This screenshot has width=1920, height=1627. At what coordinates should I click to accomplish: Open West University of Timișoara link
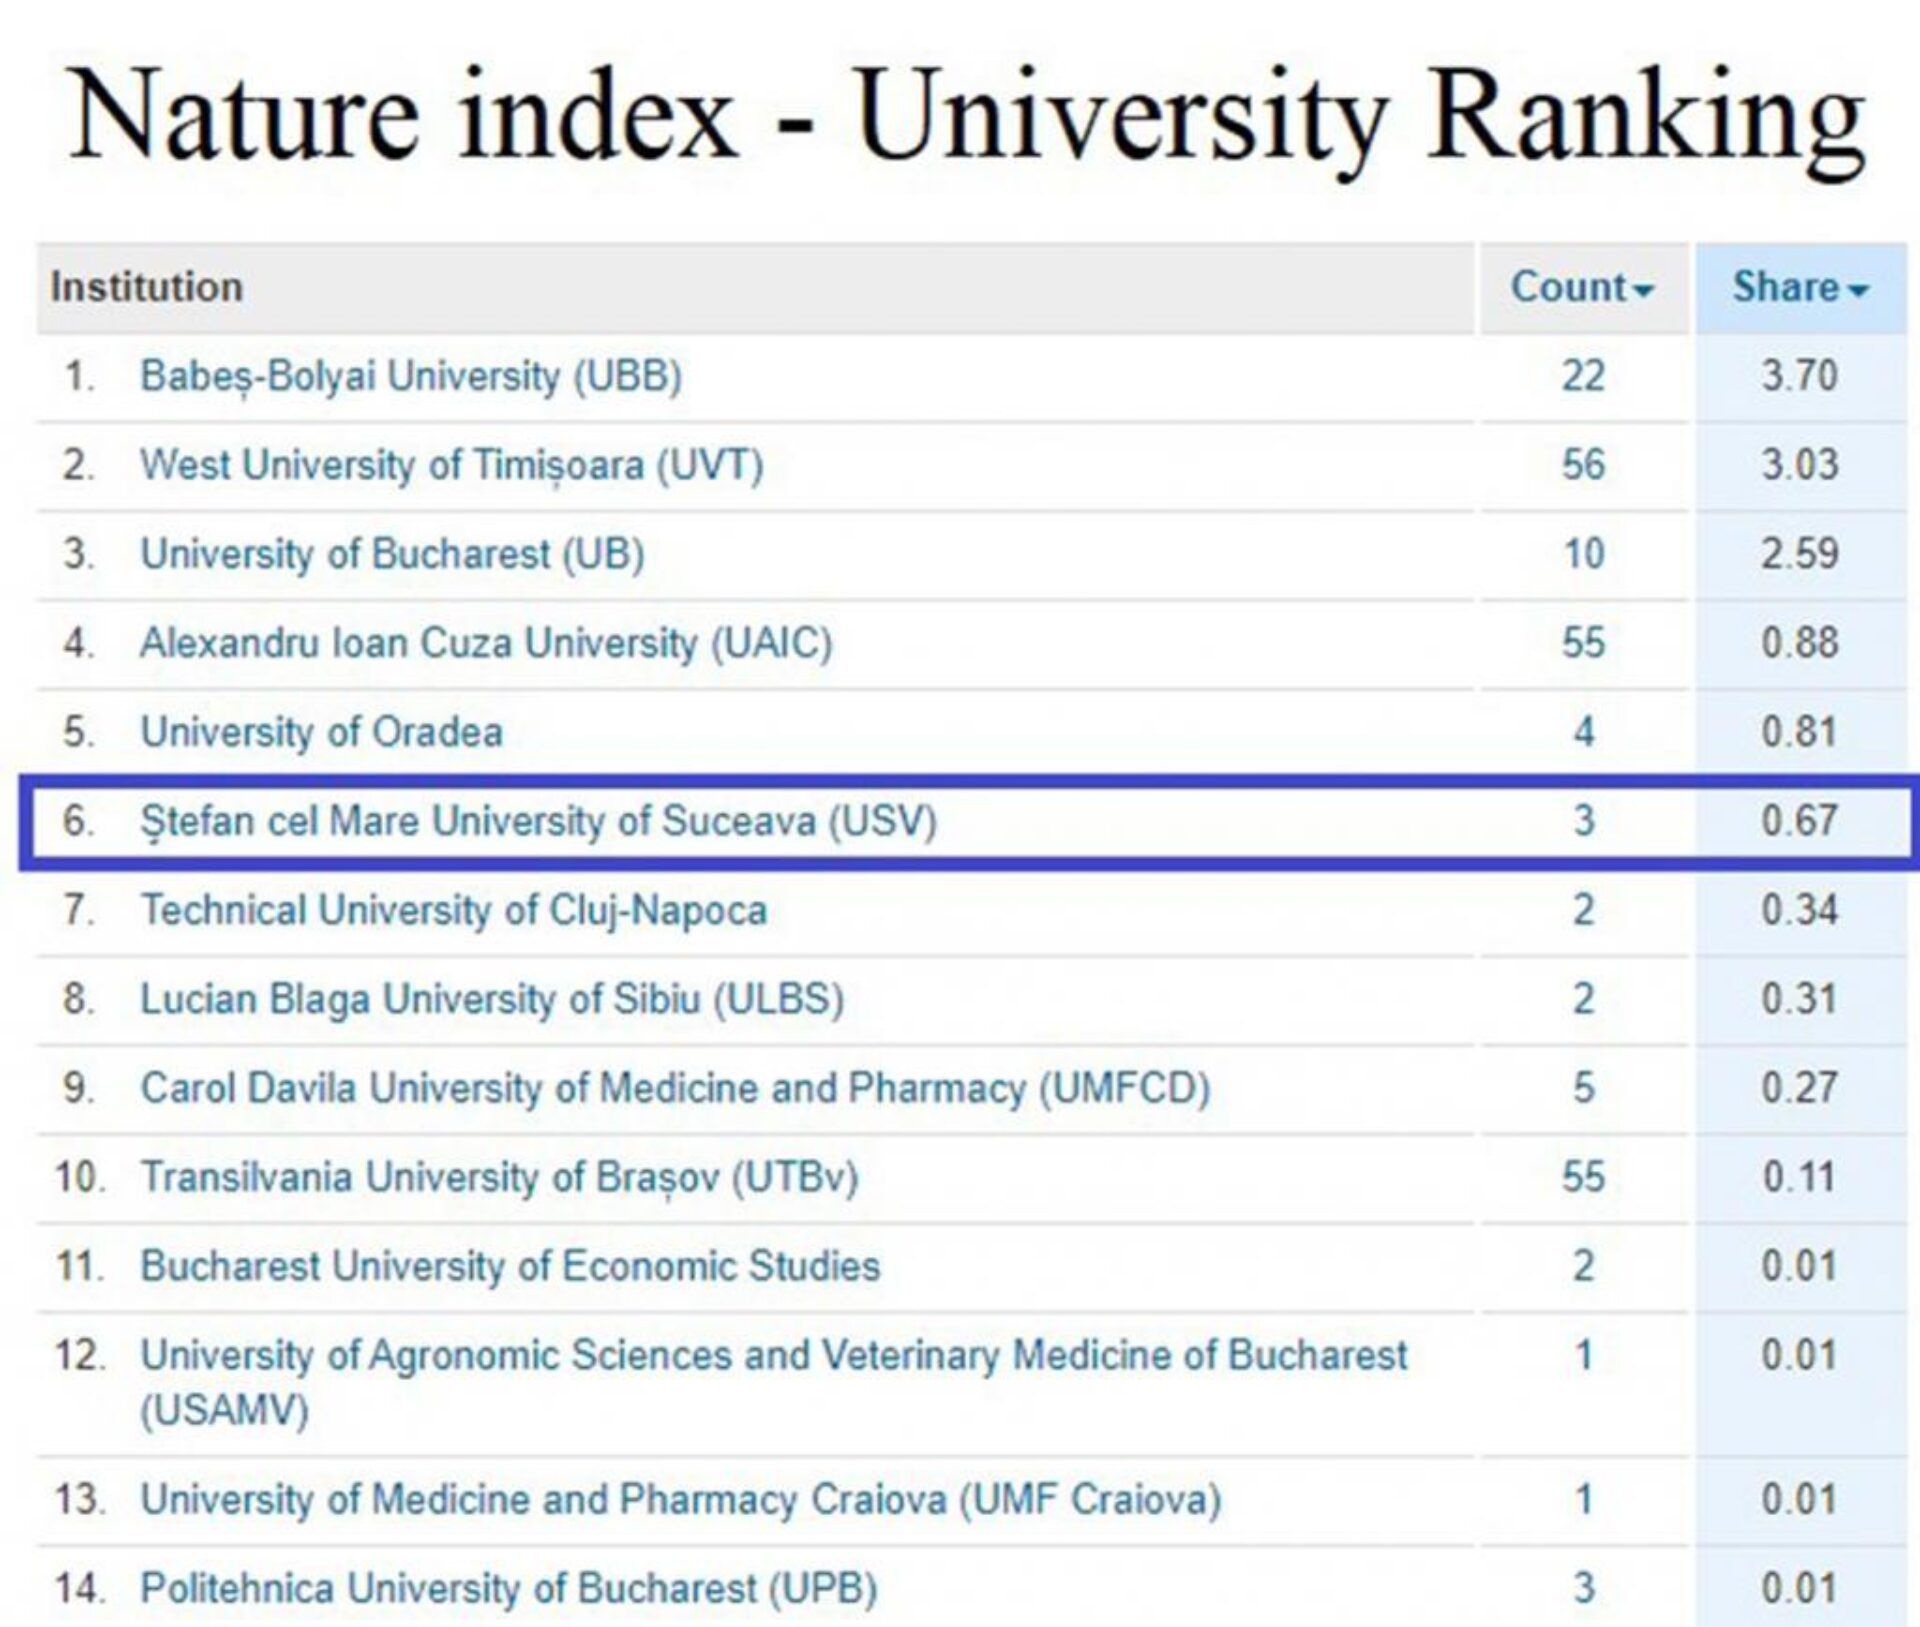[x=451, y=465]
